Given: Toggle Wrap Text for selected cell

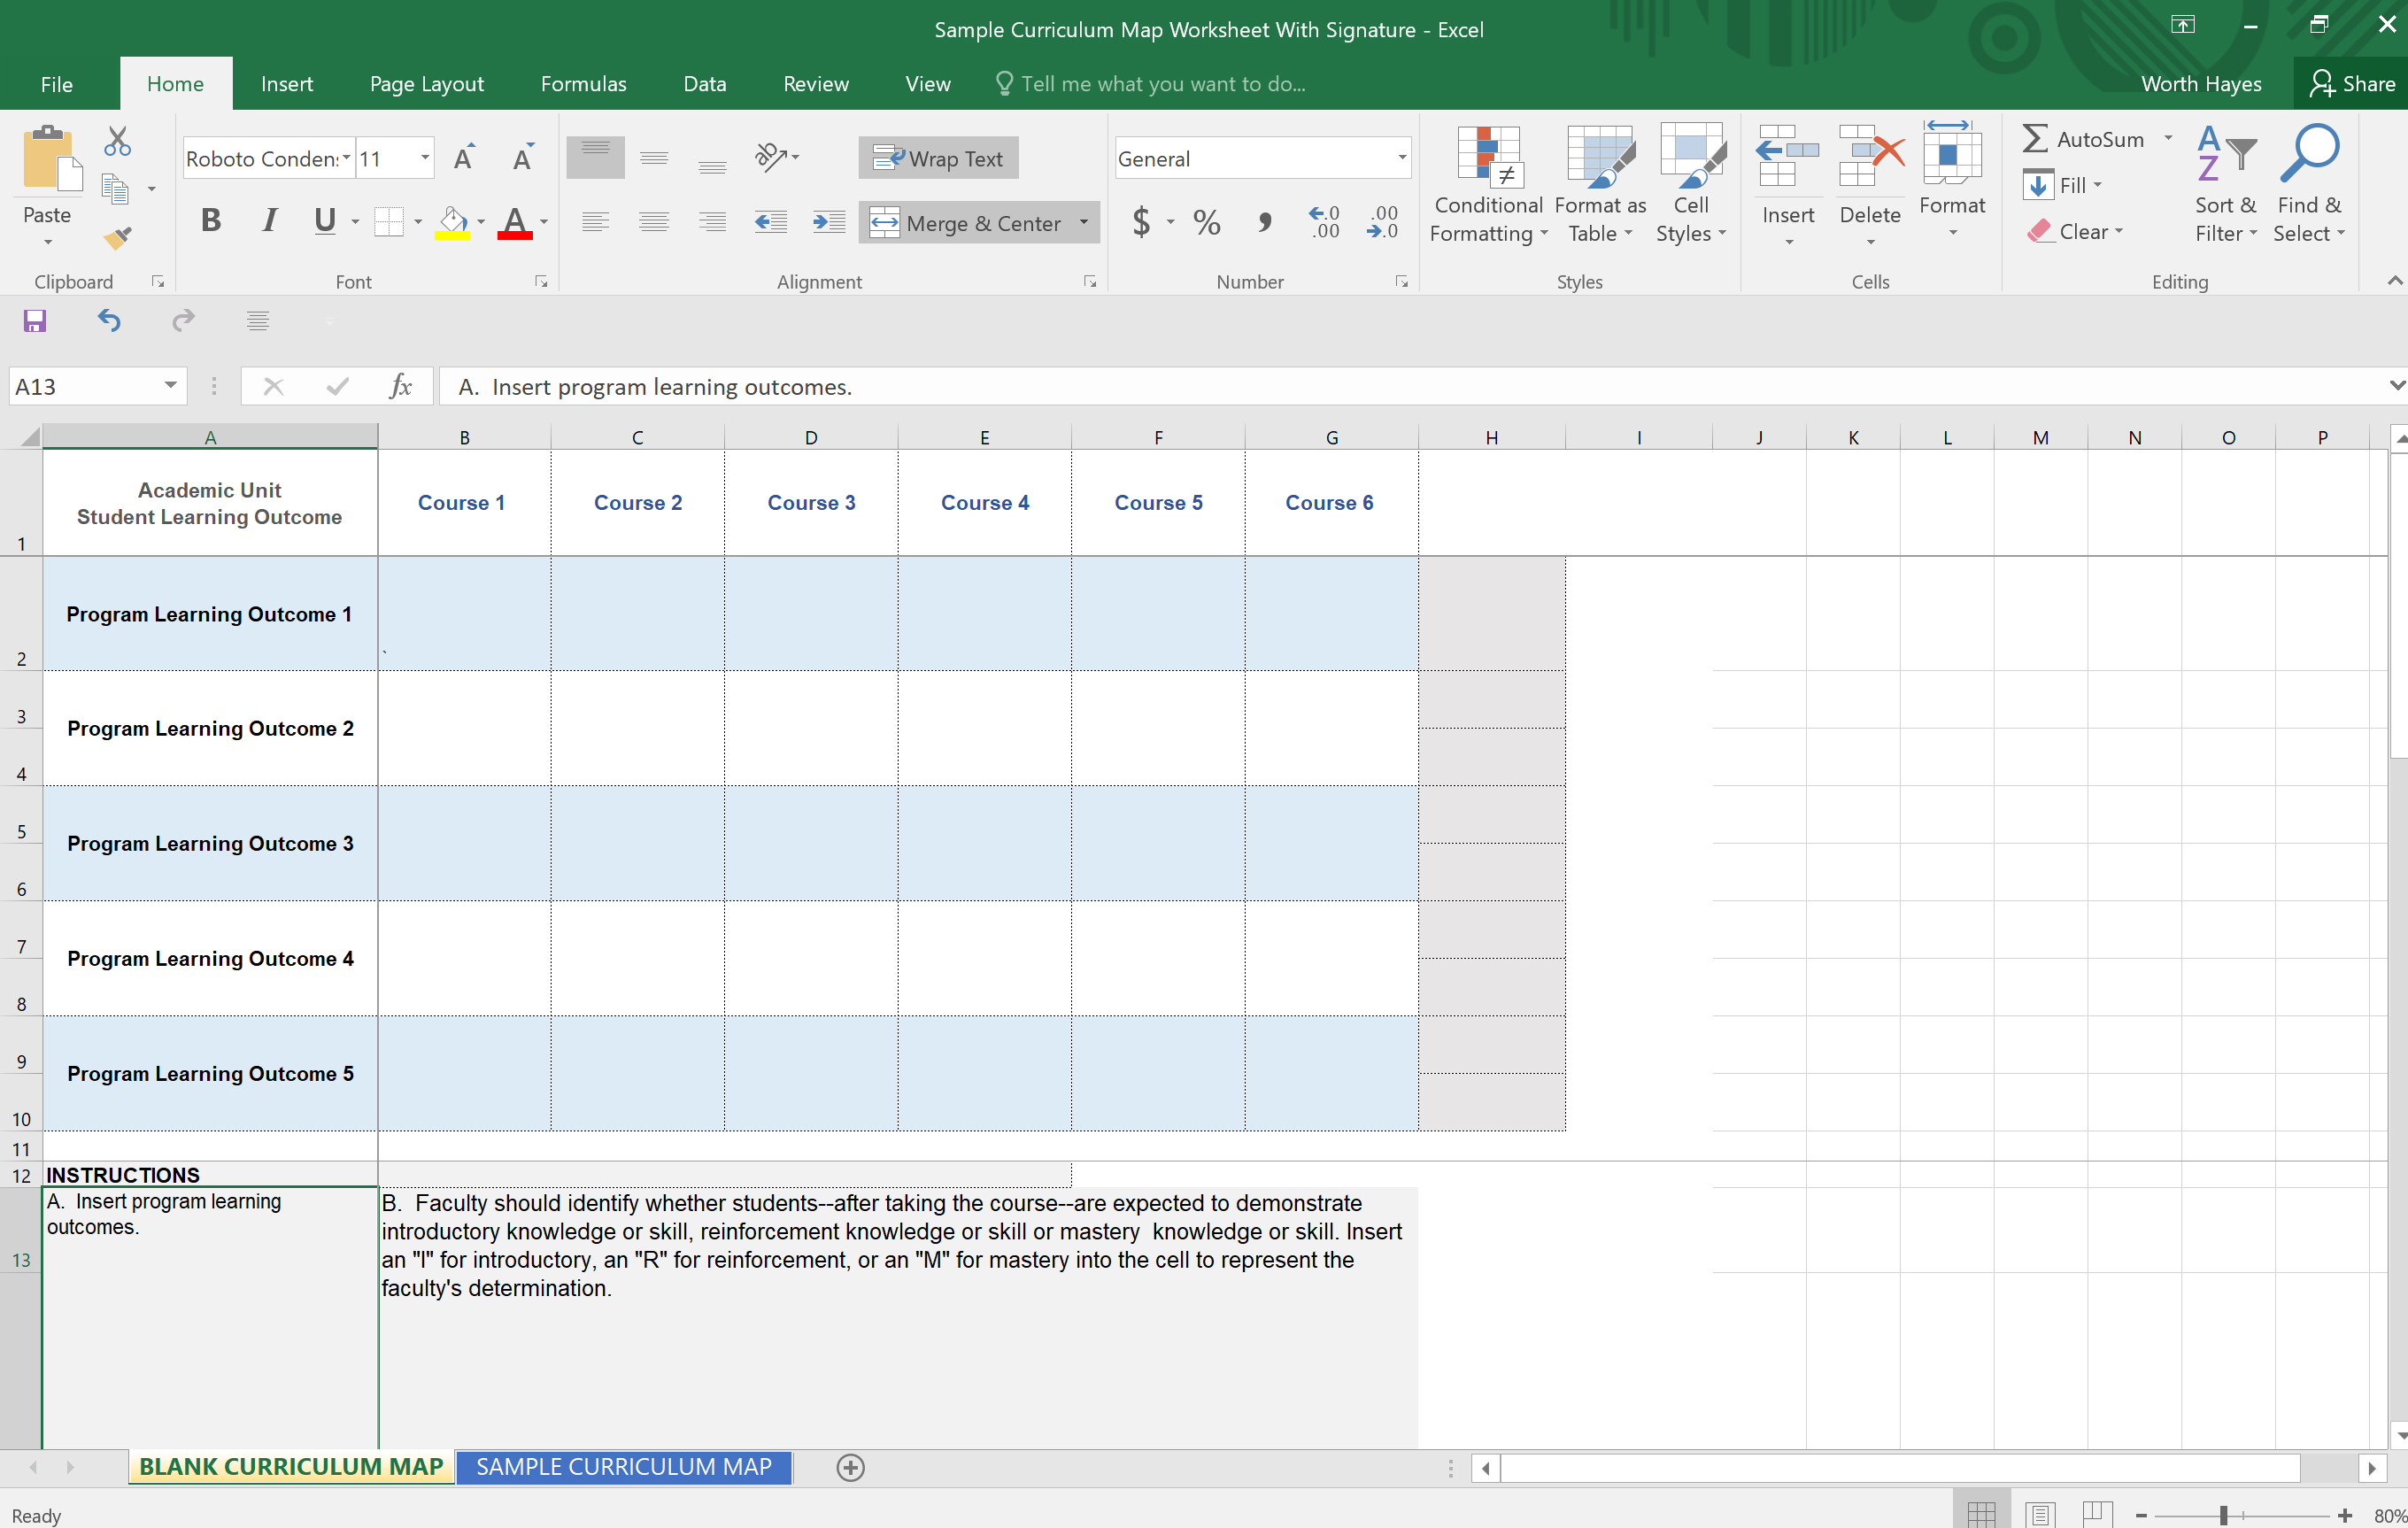Looking at the screenshot, I should pyautogui.click(x=938, y=157).
